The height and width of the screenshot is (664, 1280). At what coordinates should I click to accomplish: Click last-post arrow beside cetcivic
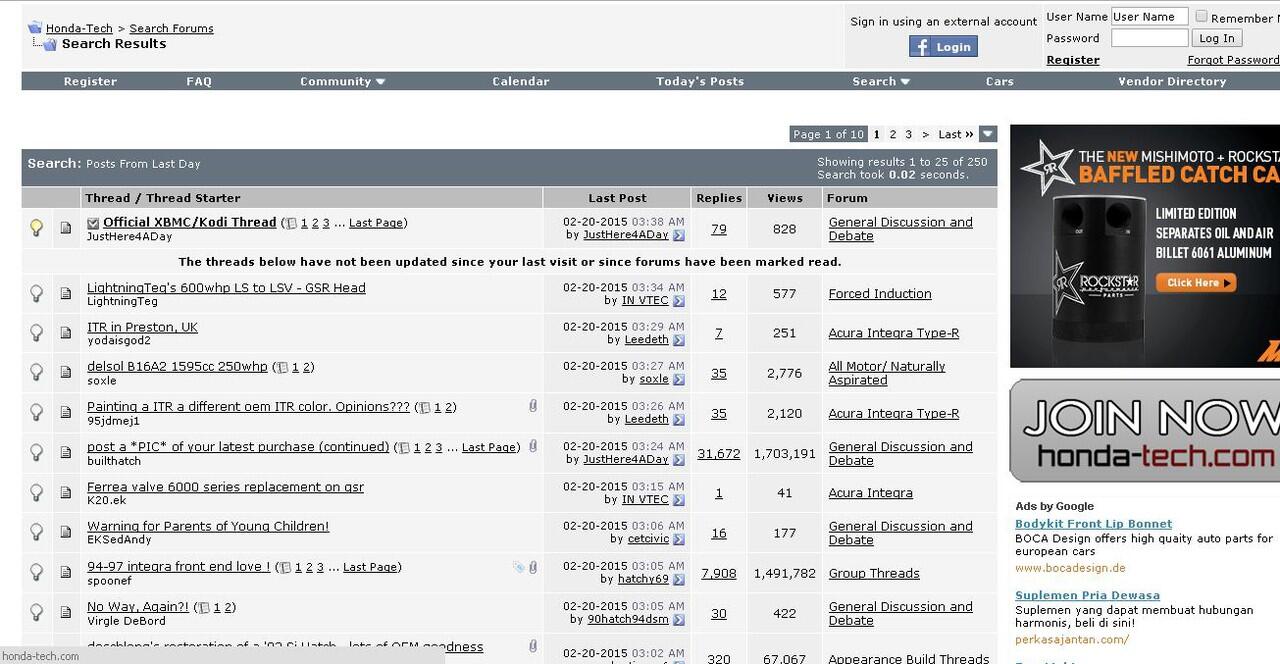(x=679, y=540)
